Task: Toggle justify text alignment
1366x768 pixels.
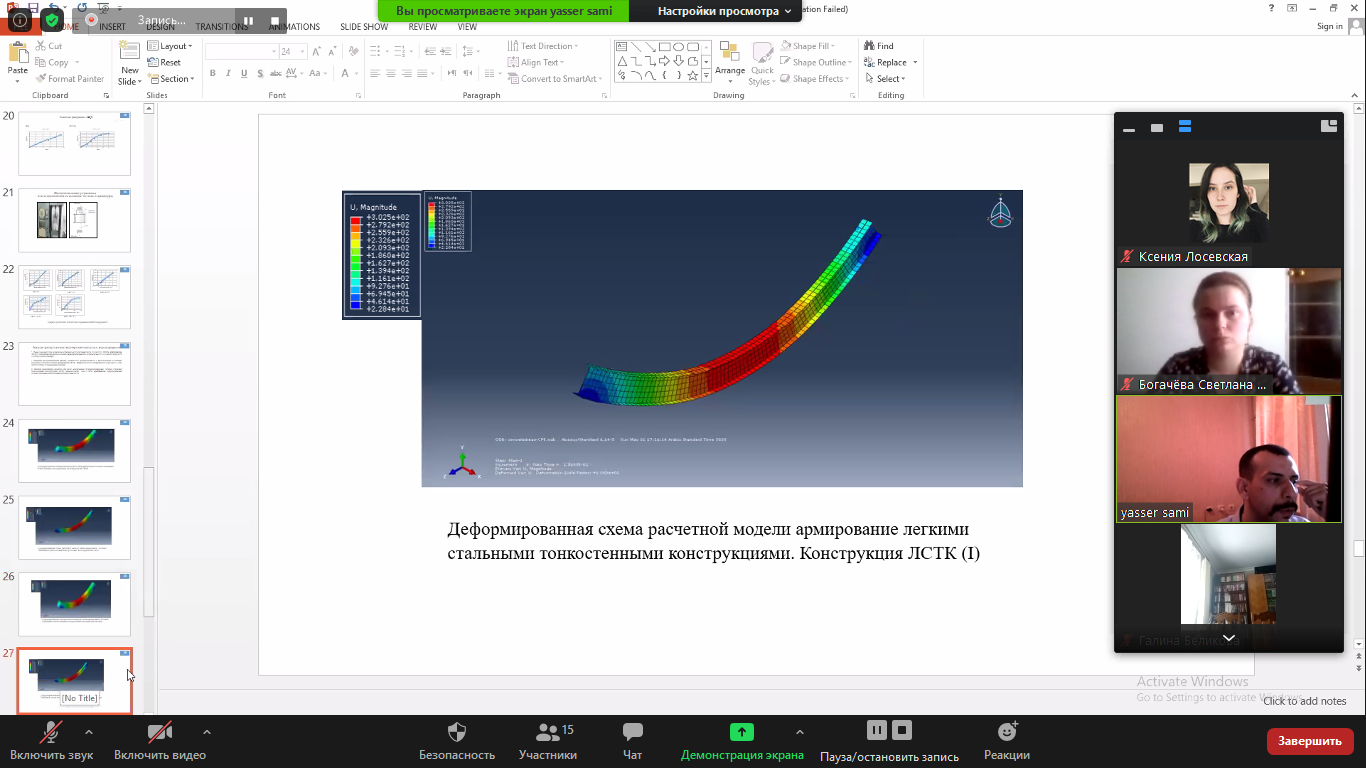Action: pos(423,74)
